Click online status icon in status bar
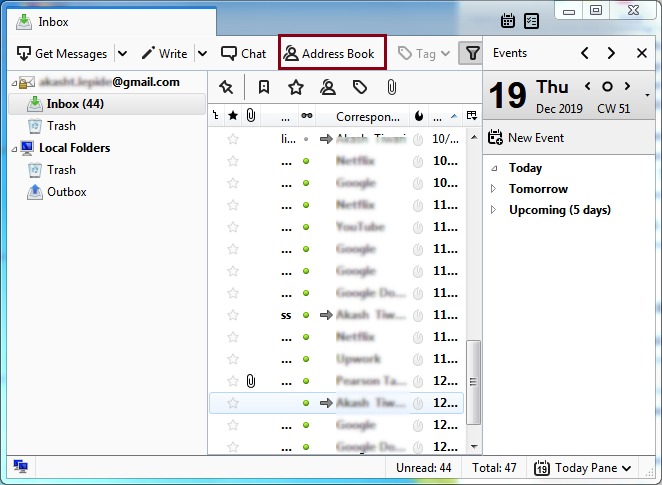The width and height of the screenshot is (662, 485). click(x=20, y=467)
